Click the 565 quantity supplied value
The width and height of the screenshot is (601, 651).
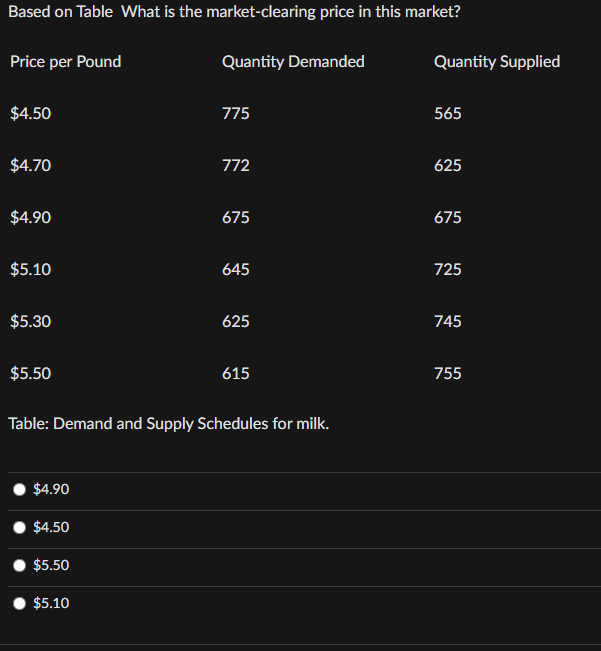pyautogui.click(x=448, y=114)
